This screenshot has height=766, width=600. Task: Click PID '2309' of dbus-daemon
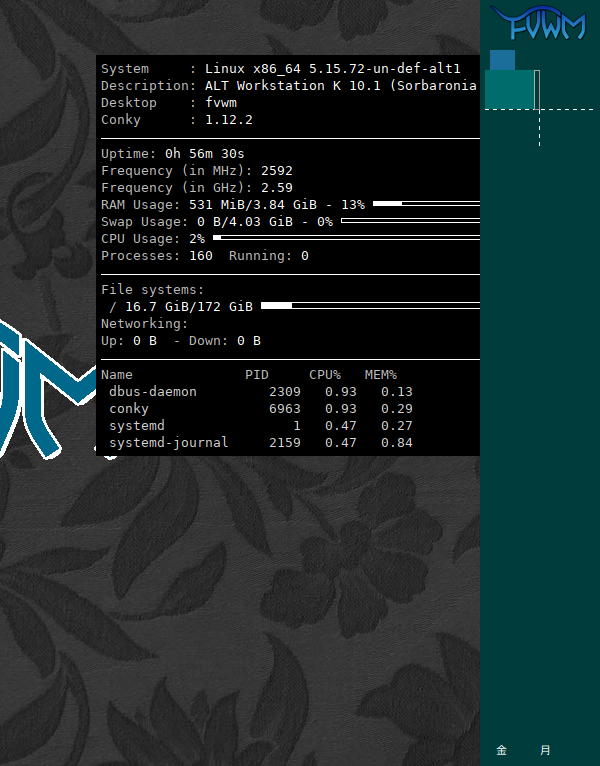285,392
